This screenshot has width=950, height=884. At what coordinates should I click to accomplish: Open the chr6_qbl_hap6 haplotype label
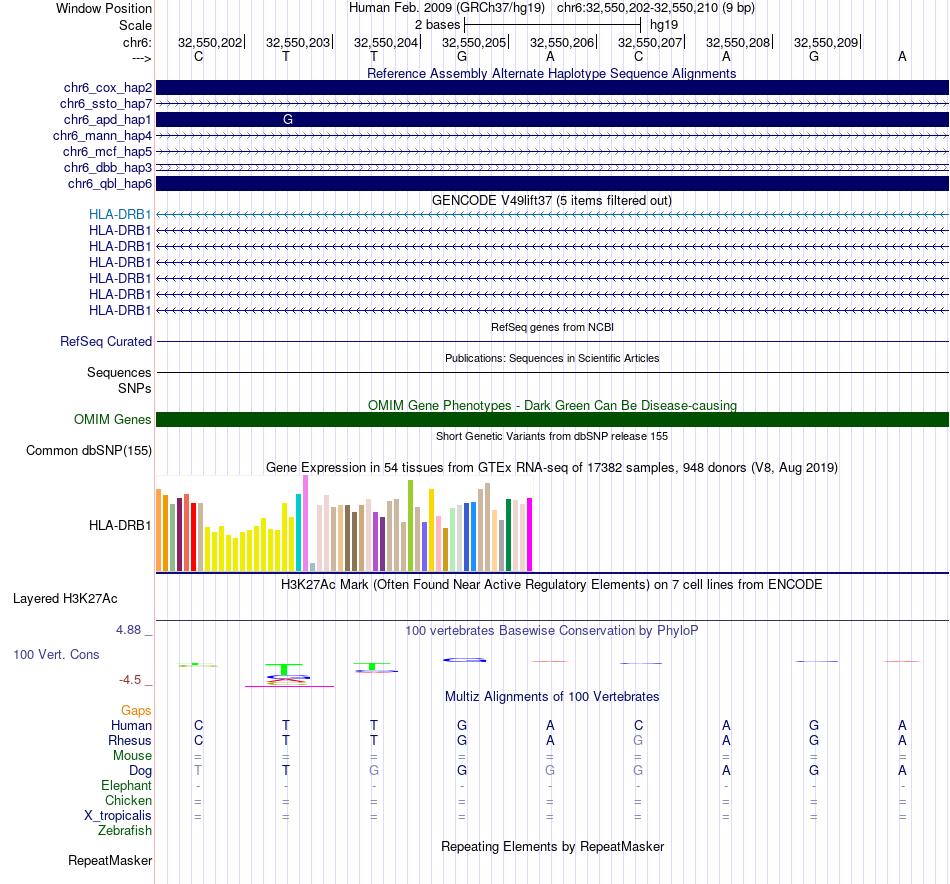[110, 184]
